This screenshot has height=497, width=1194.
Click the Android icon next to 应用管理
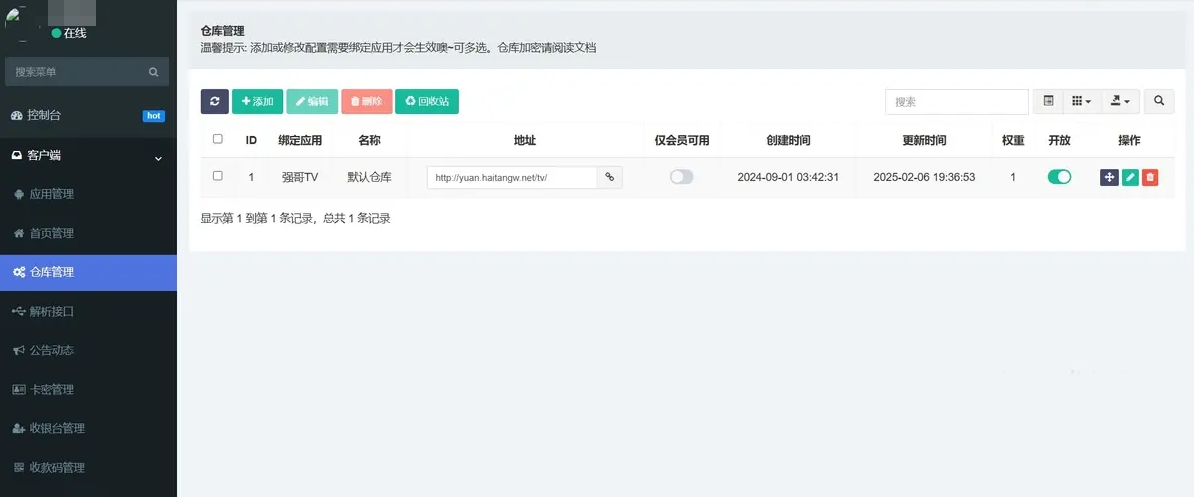pyautogui.click(x=19, y=194)
